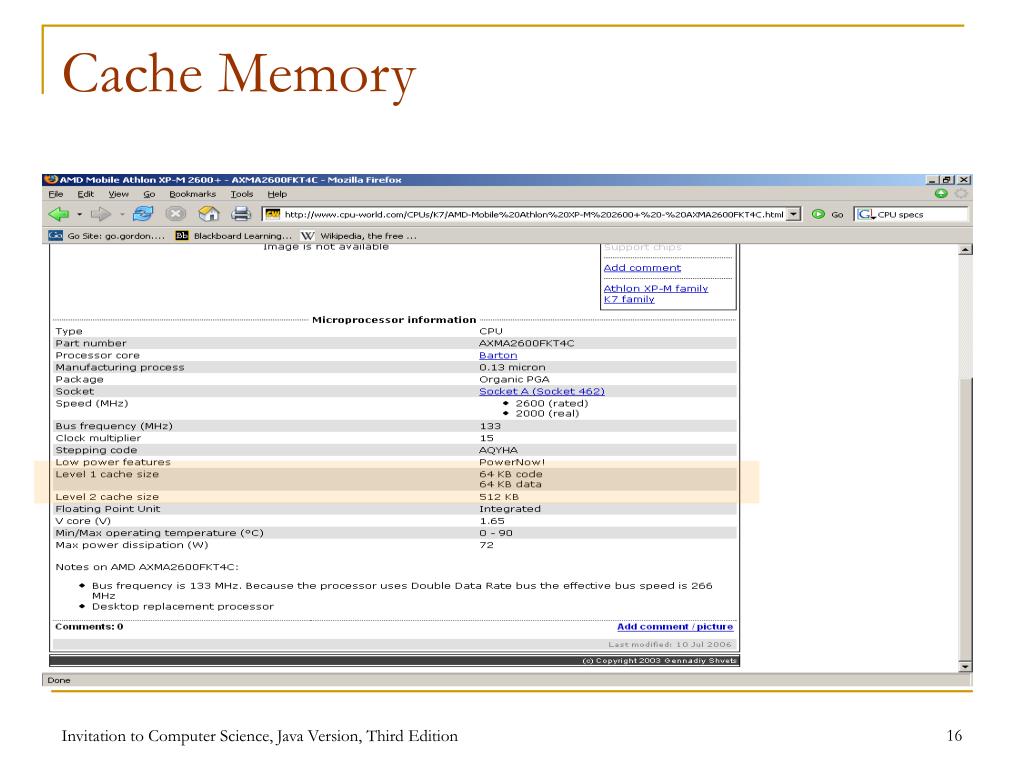Open the Bookmarks menu
Image resolution: width=1024 pixels, height=768 pixels.
192,194
